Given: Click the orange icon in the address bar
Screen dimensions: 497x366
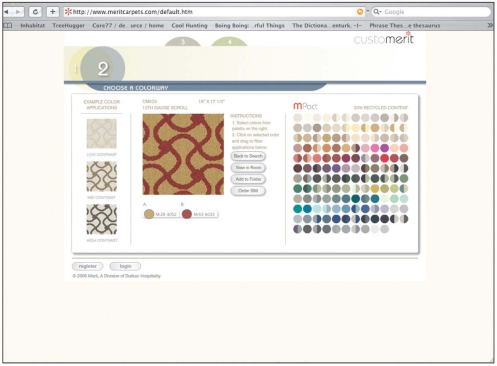Looking at the screenshot, I should point(360,12).
